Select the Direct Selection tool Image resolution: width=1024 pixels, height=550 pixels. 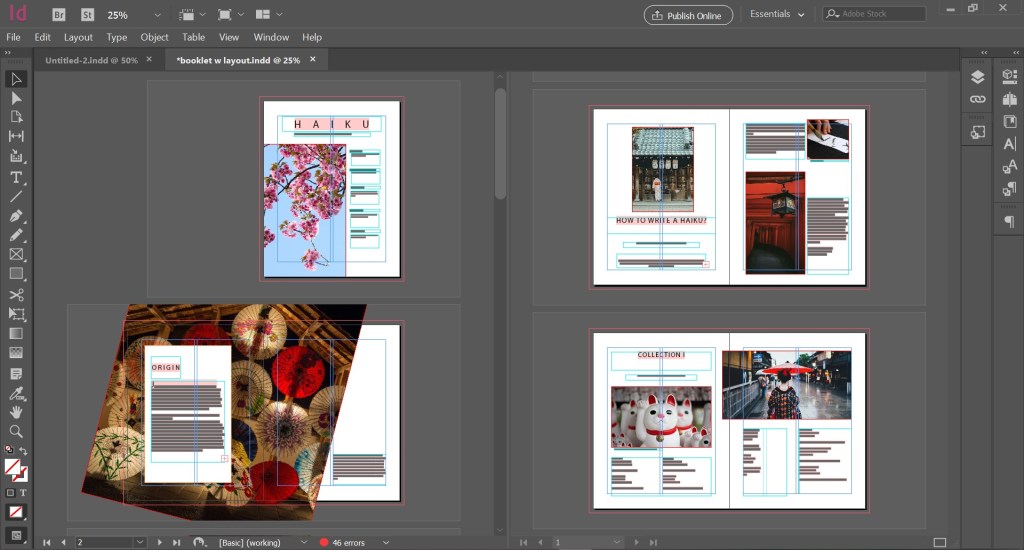[x=16, y=98]
